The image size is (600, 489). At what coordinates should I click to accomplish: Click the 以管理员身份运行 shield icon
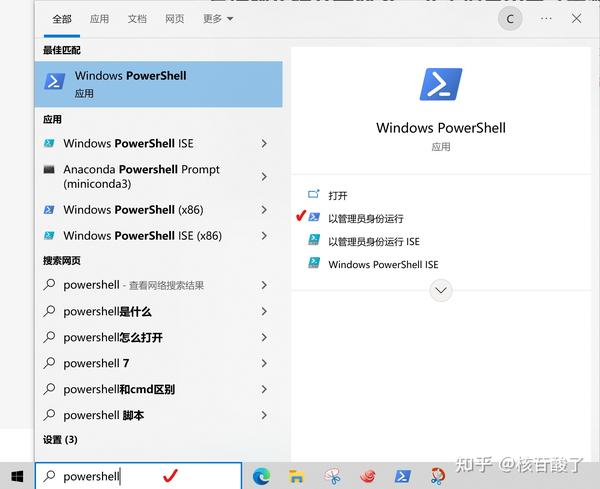coord(314,217)
